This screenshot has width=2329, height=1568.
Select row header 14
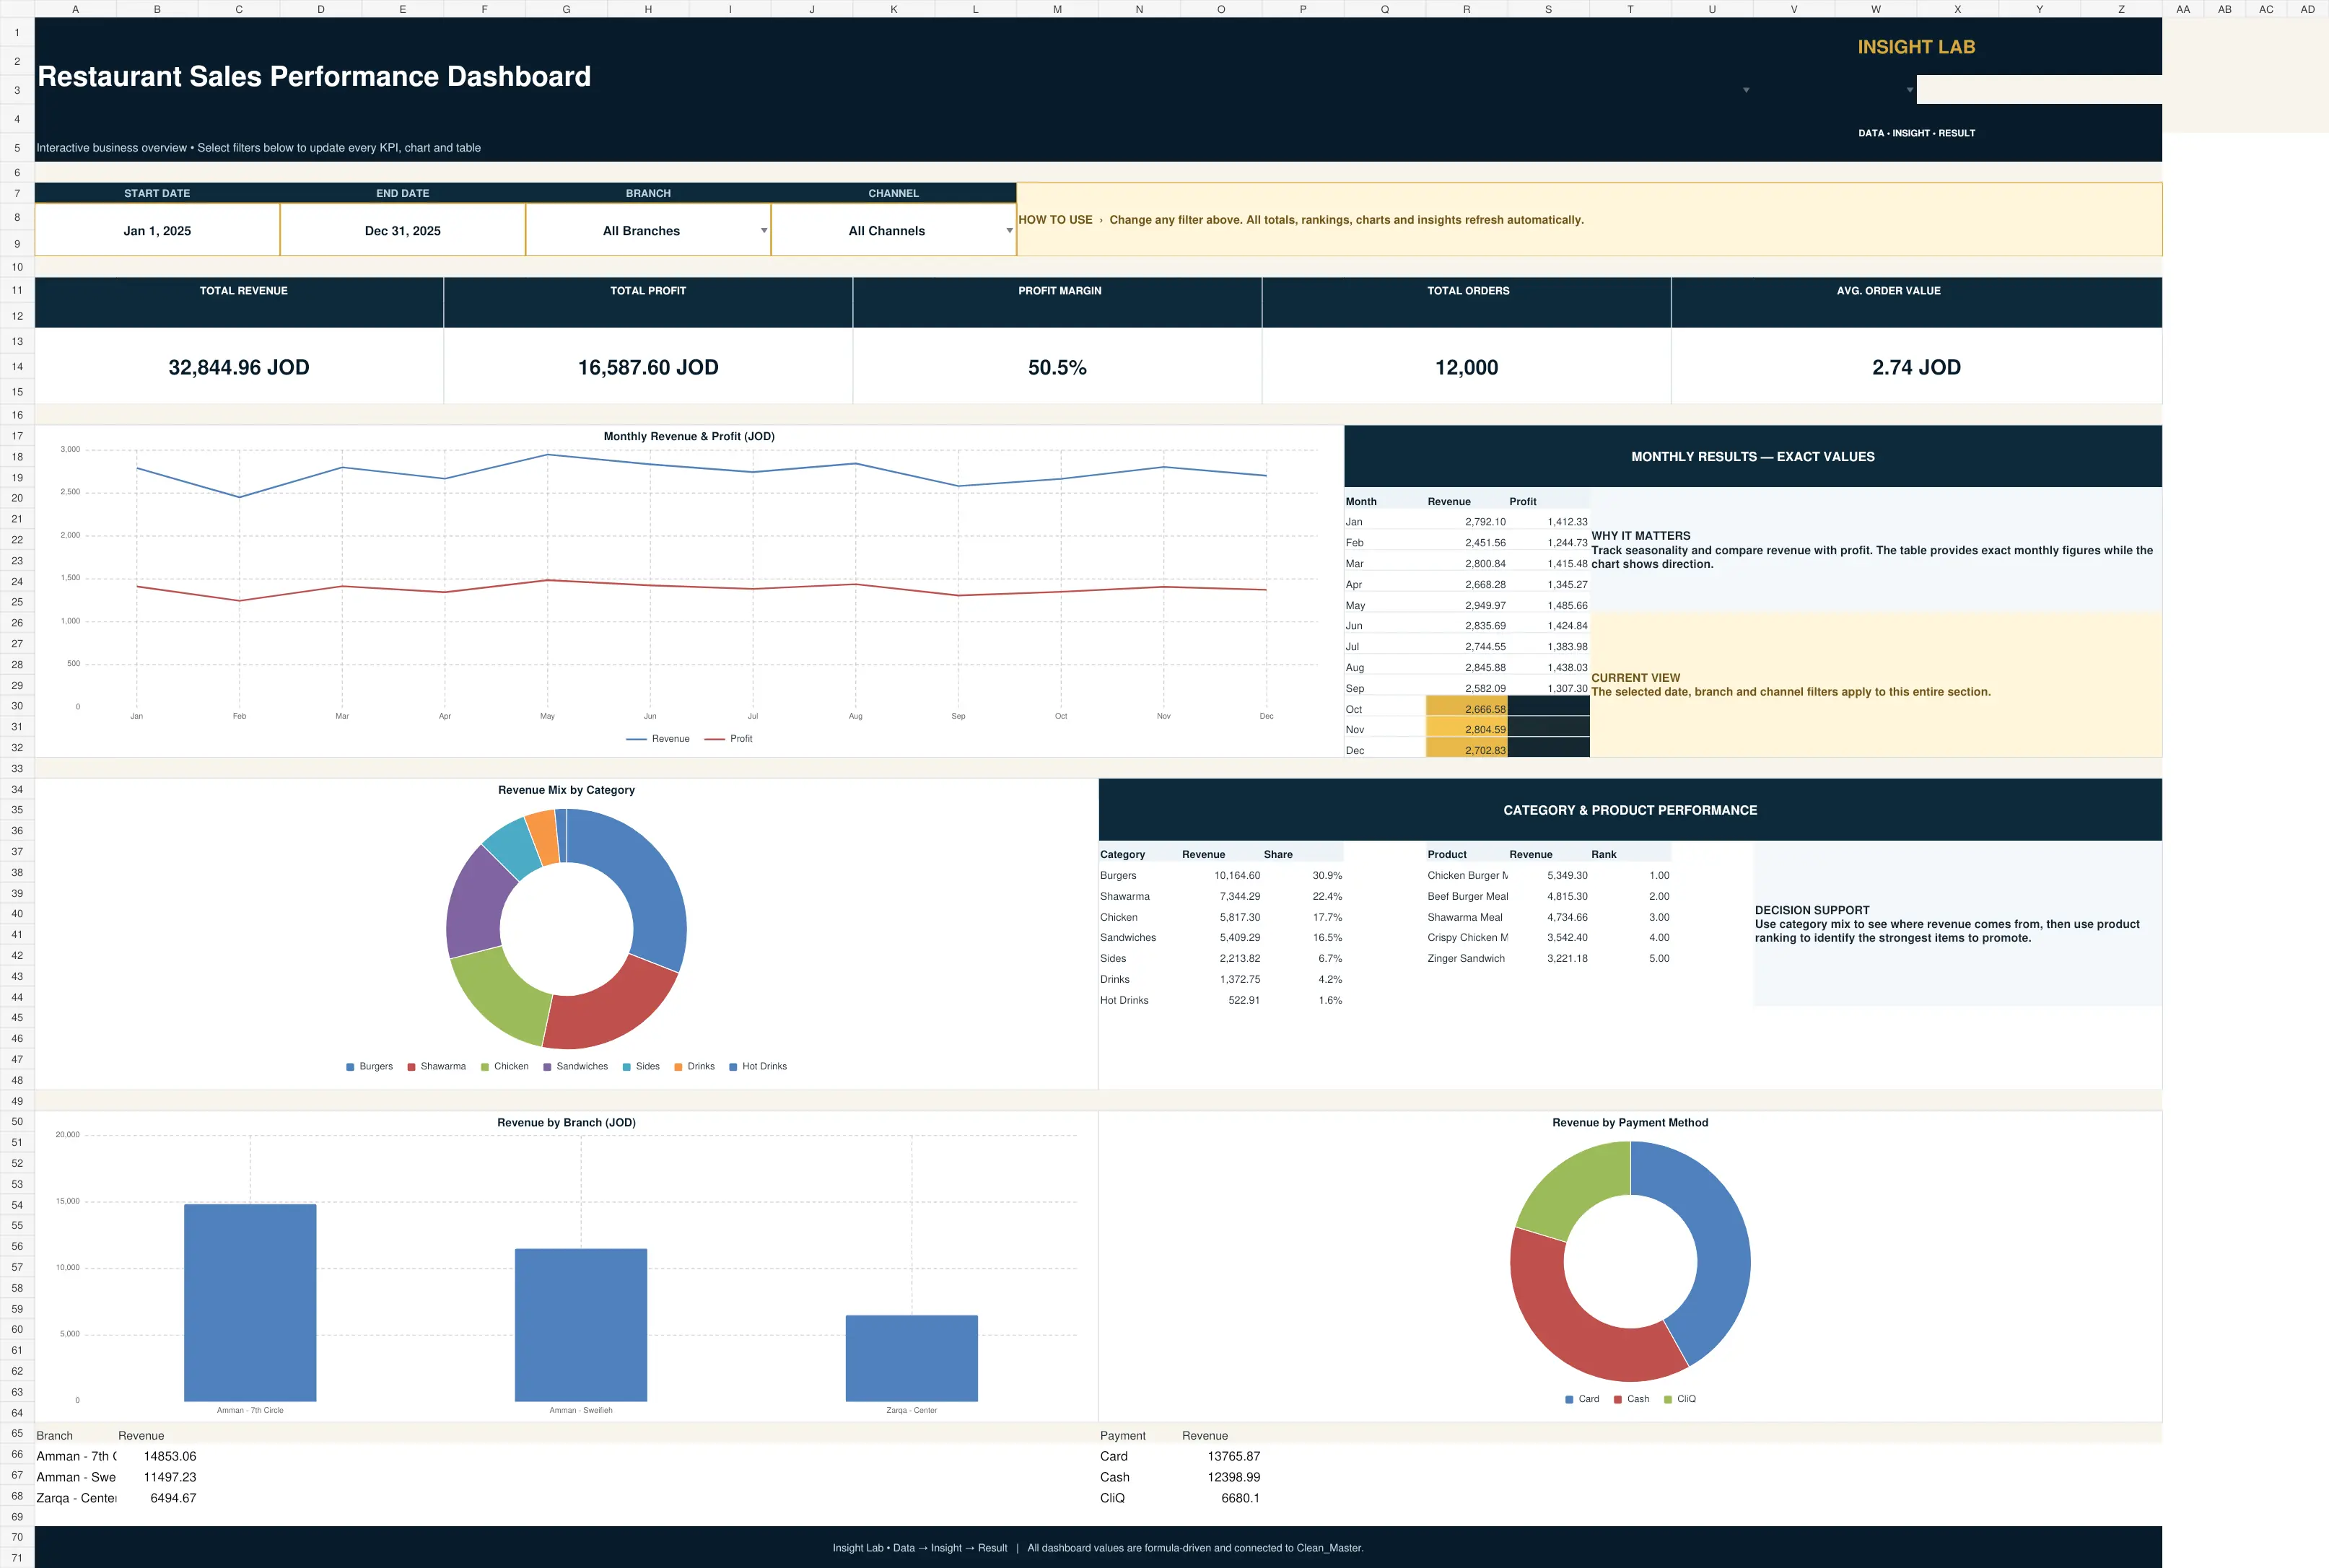click(17, 367)
